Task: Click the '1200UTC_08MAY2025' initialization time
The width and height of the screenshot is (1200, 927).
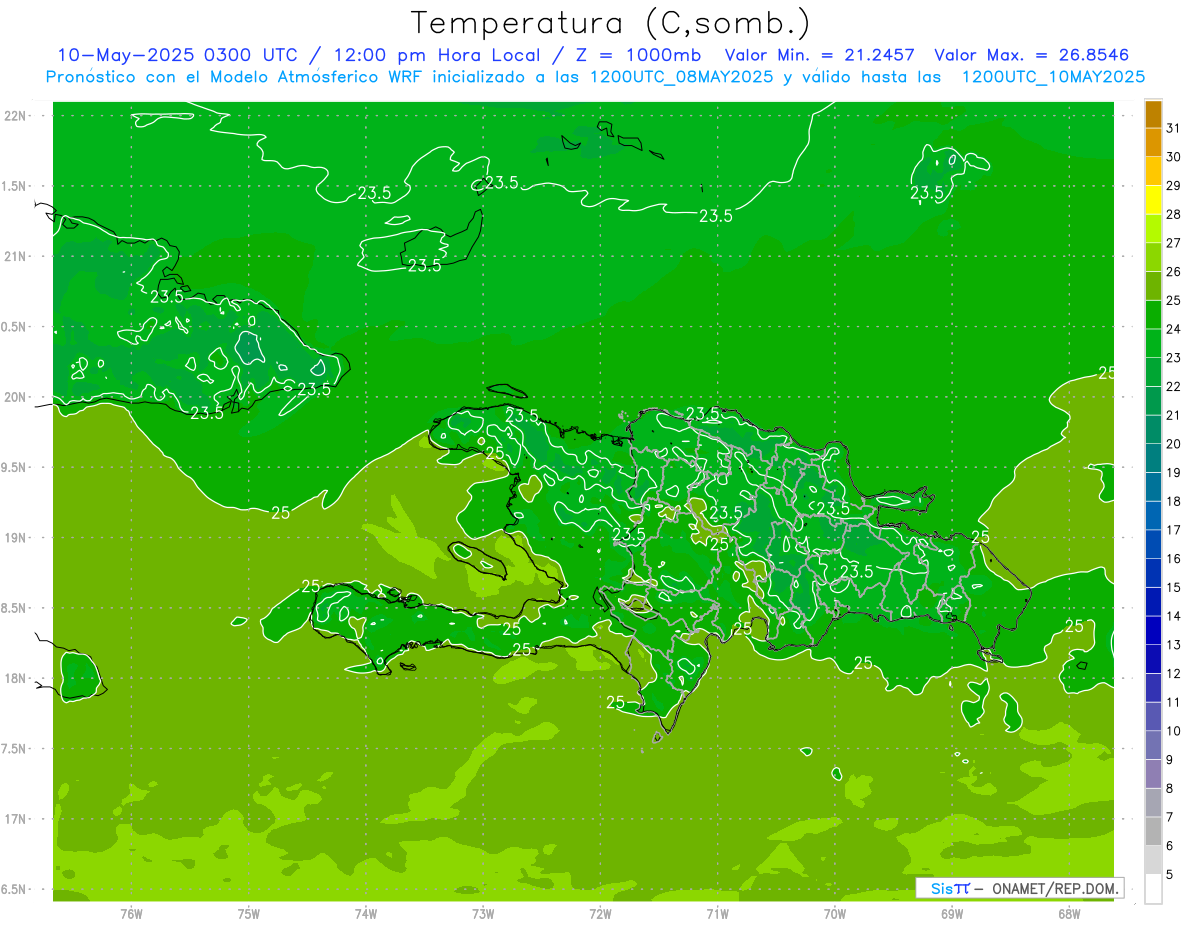Action: 680,76
